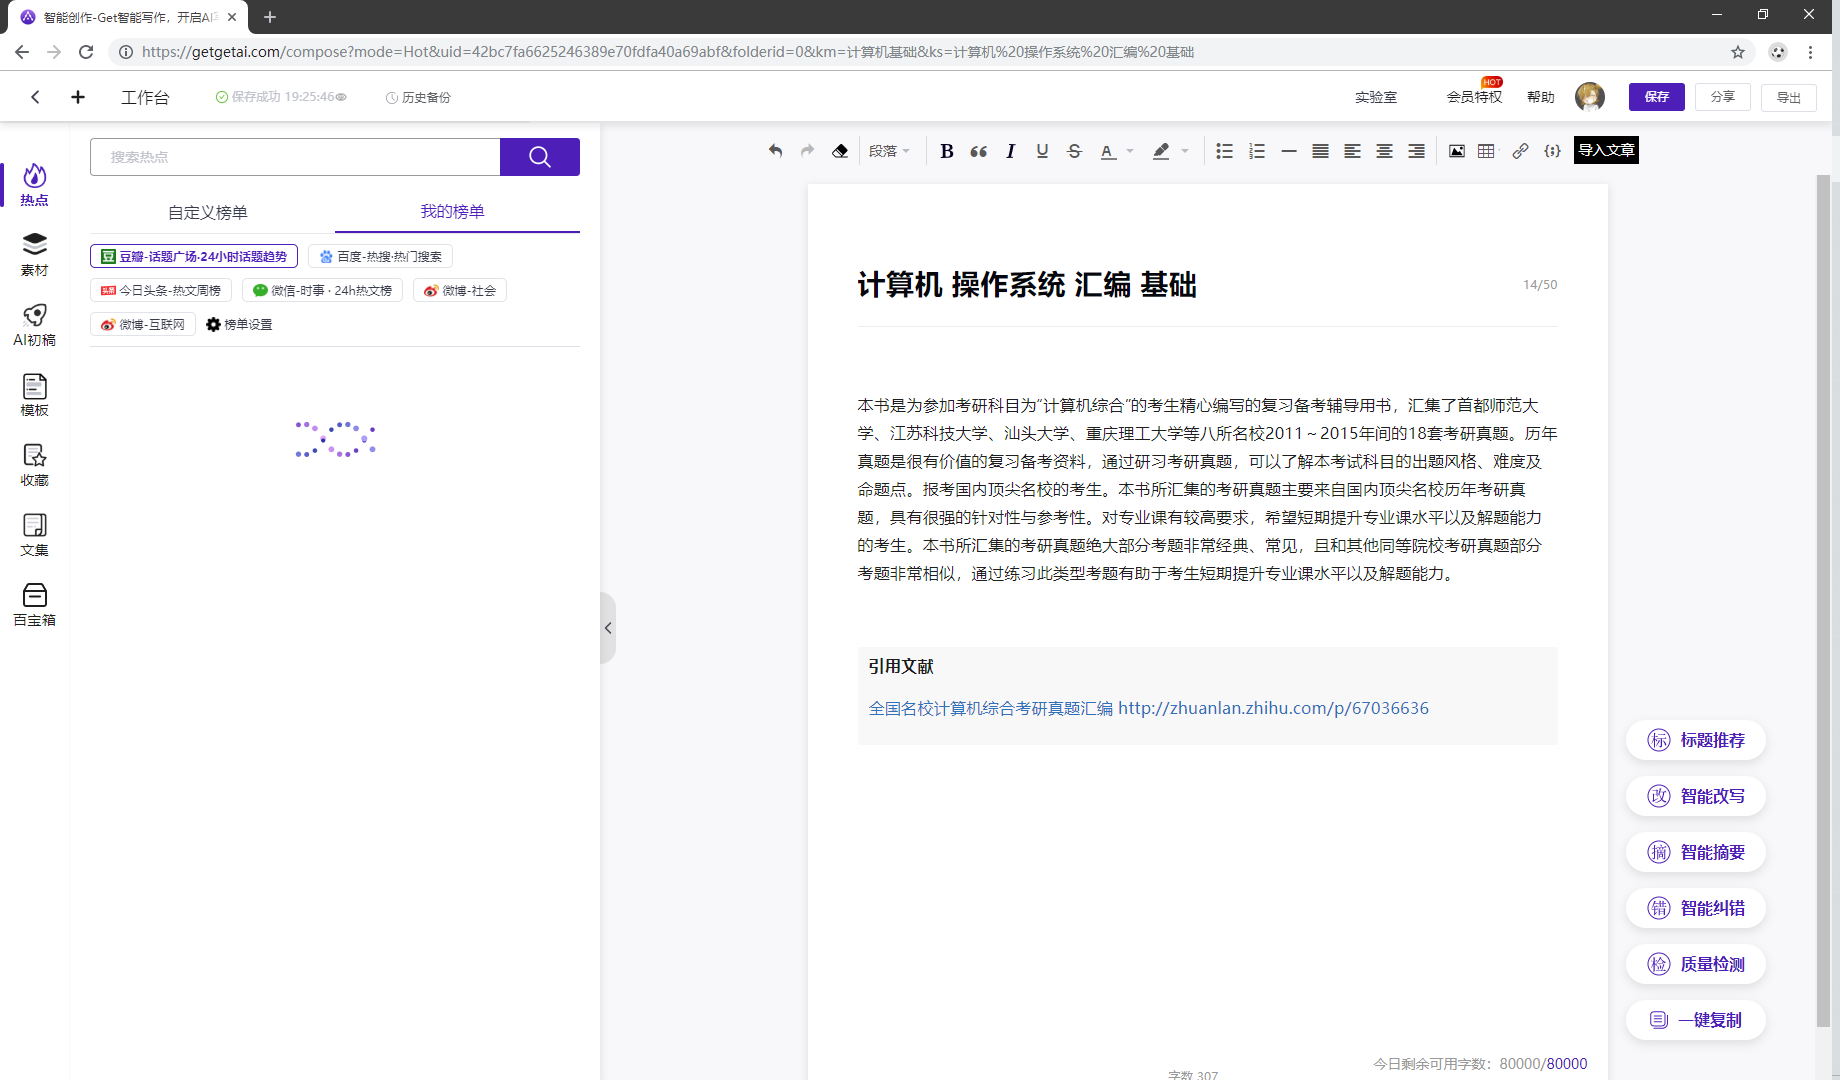Click the eraser clear-format icon
The width and height of the screenshot is (1840, 1080).
[x=840, y=151]
